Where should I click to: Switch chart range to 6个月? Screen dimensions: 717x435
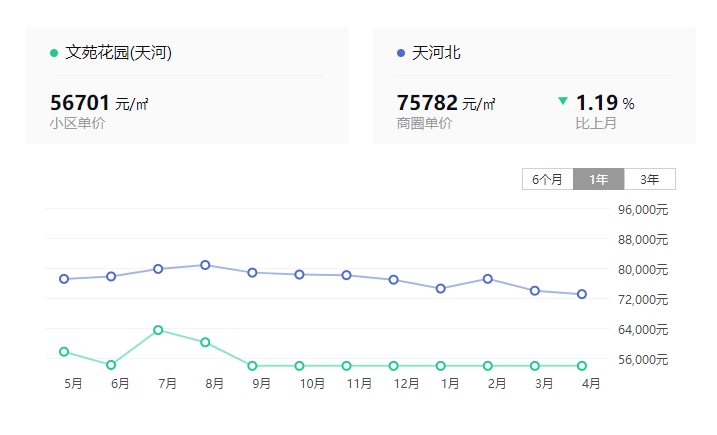coord(547,179)
